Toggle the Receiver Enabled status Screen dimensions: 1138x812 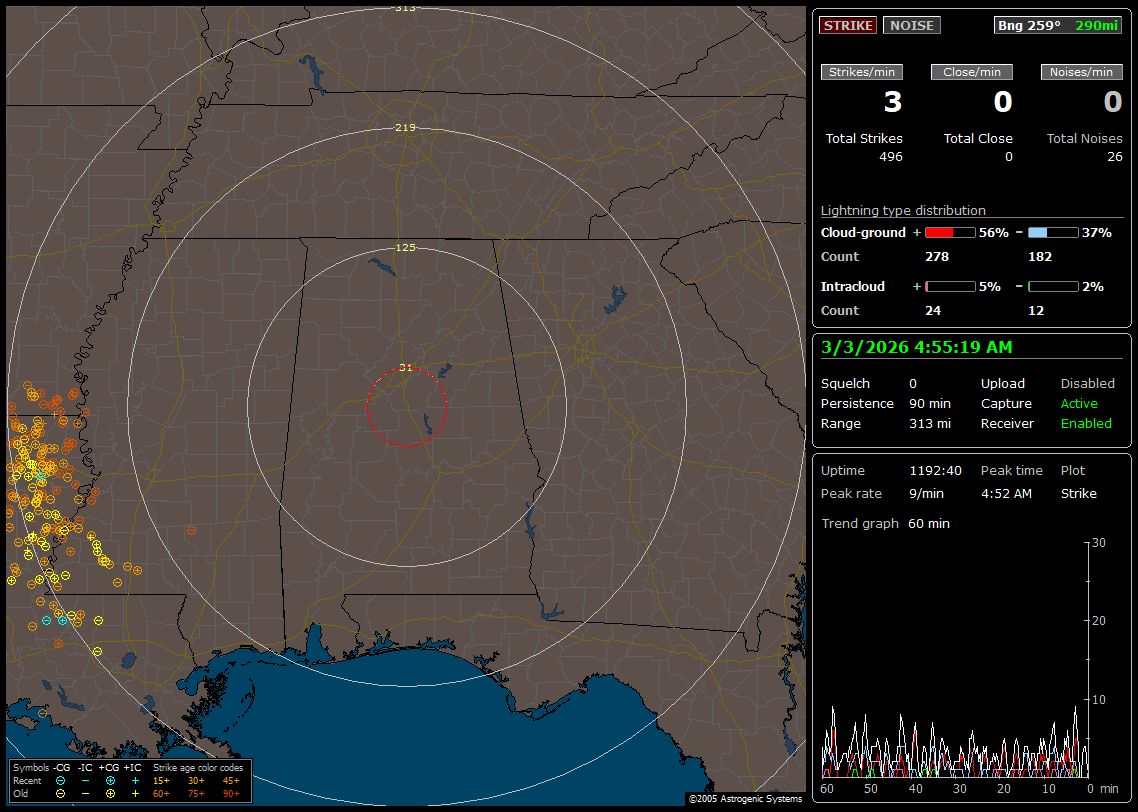pos(1086,423)
